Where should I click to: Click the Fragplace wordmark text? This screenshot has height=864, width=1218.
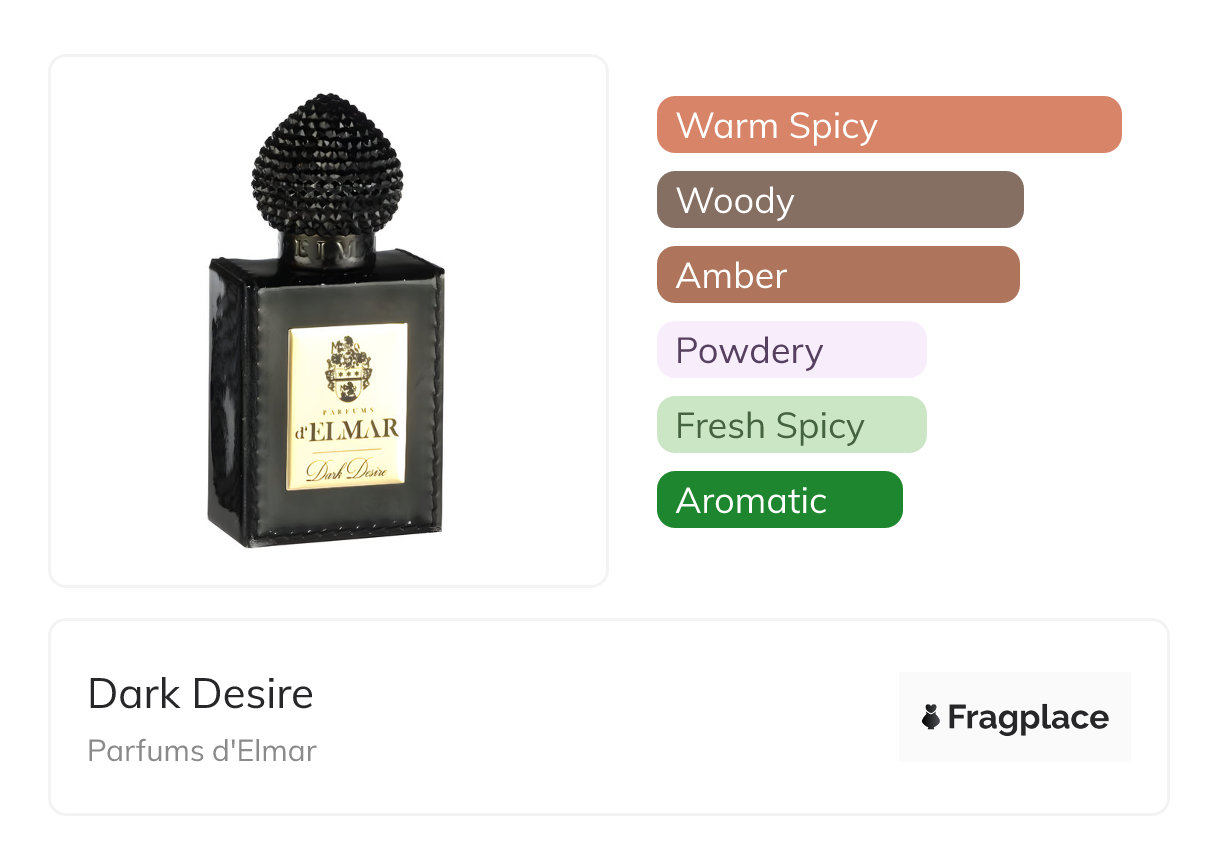point(1028,718)
